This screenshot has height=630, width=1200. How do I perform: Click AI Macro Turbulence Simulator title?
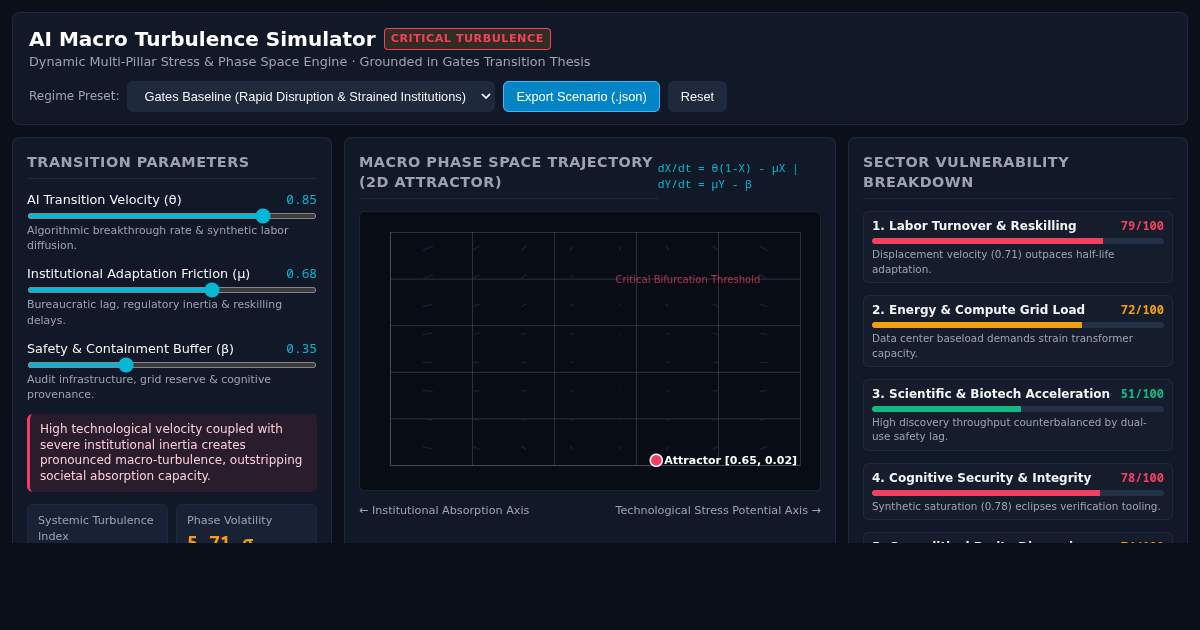pyautogui.click(x=202, y=39)
